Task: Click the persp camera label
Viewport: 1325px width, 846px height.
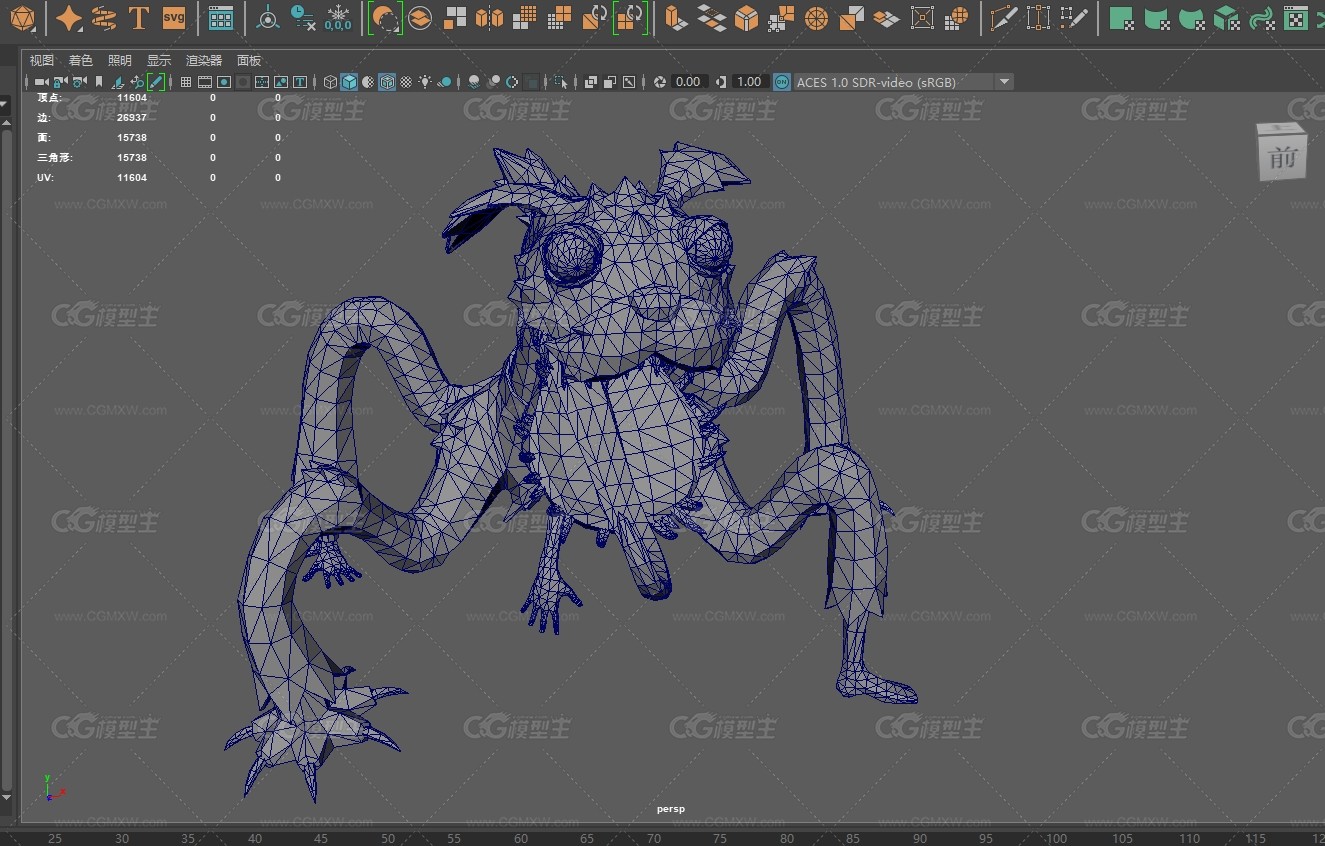Action: [671, 809]
